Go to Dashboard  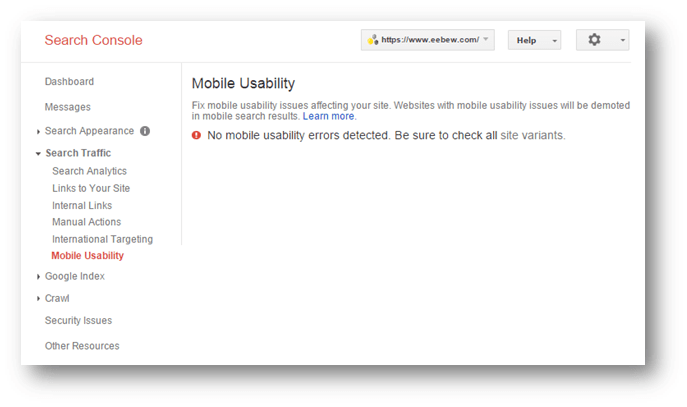(69, 81)
